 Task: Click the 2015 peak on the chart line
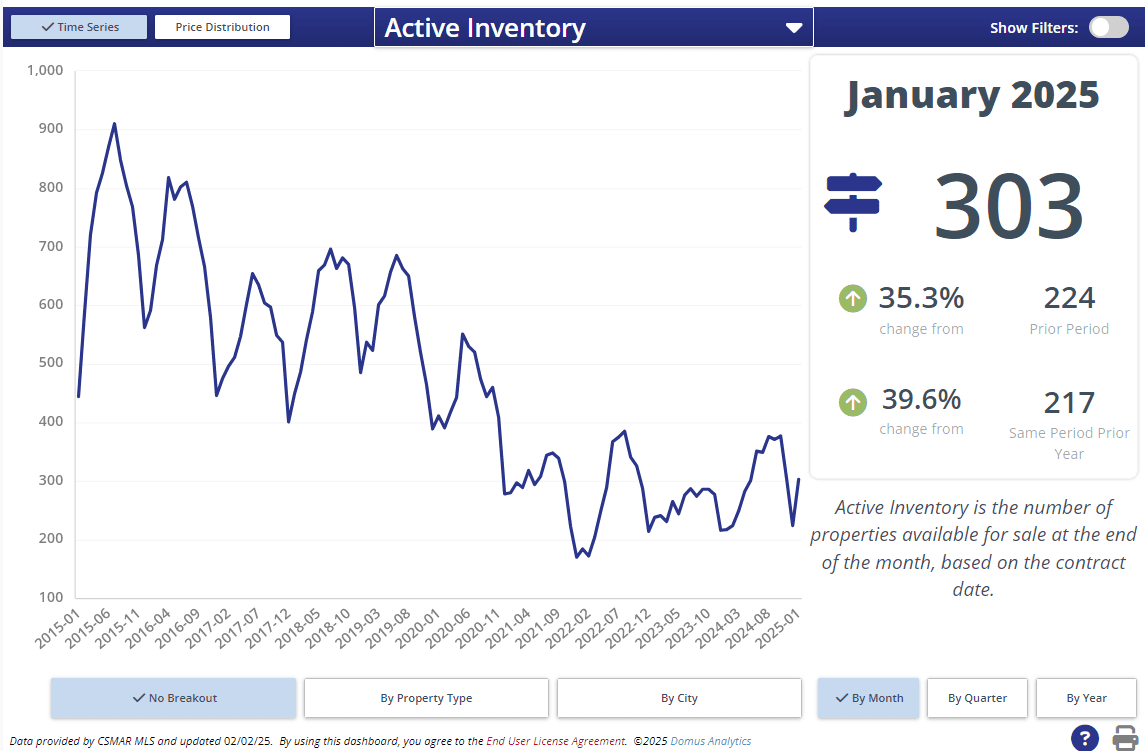click(x=114, y=124)
